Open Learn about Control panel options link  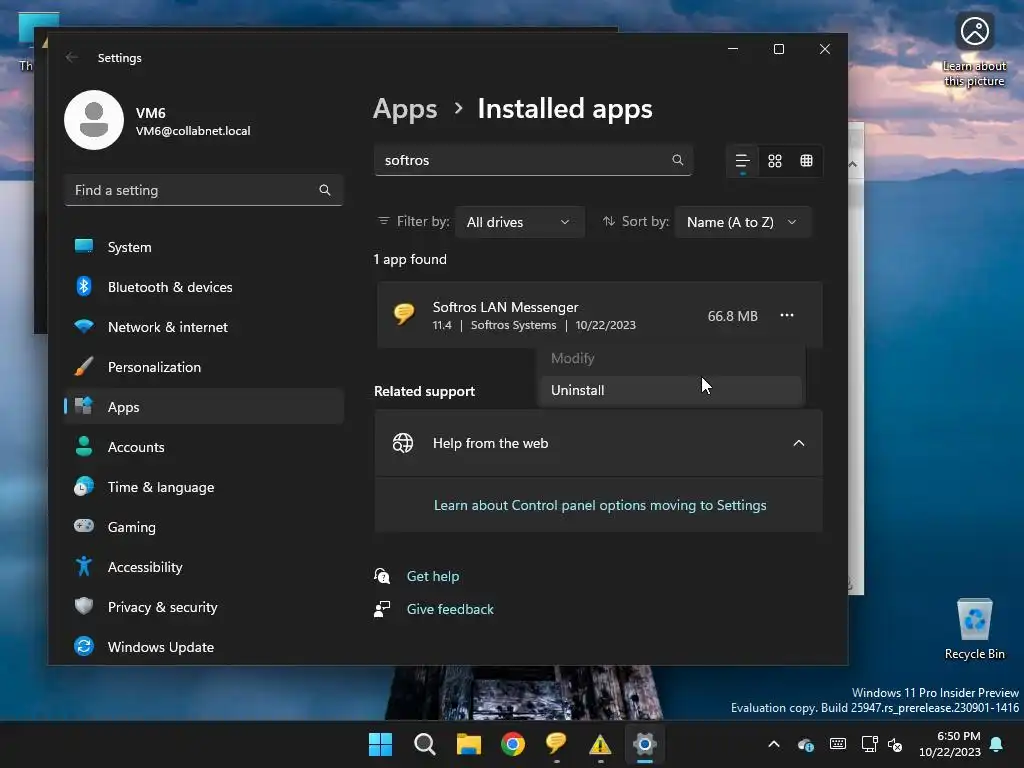click(x=600, y=505)
